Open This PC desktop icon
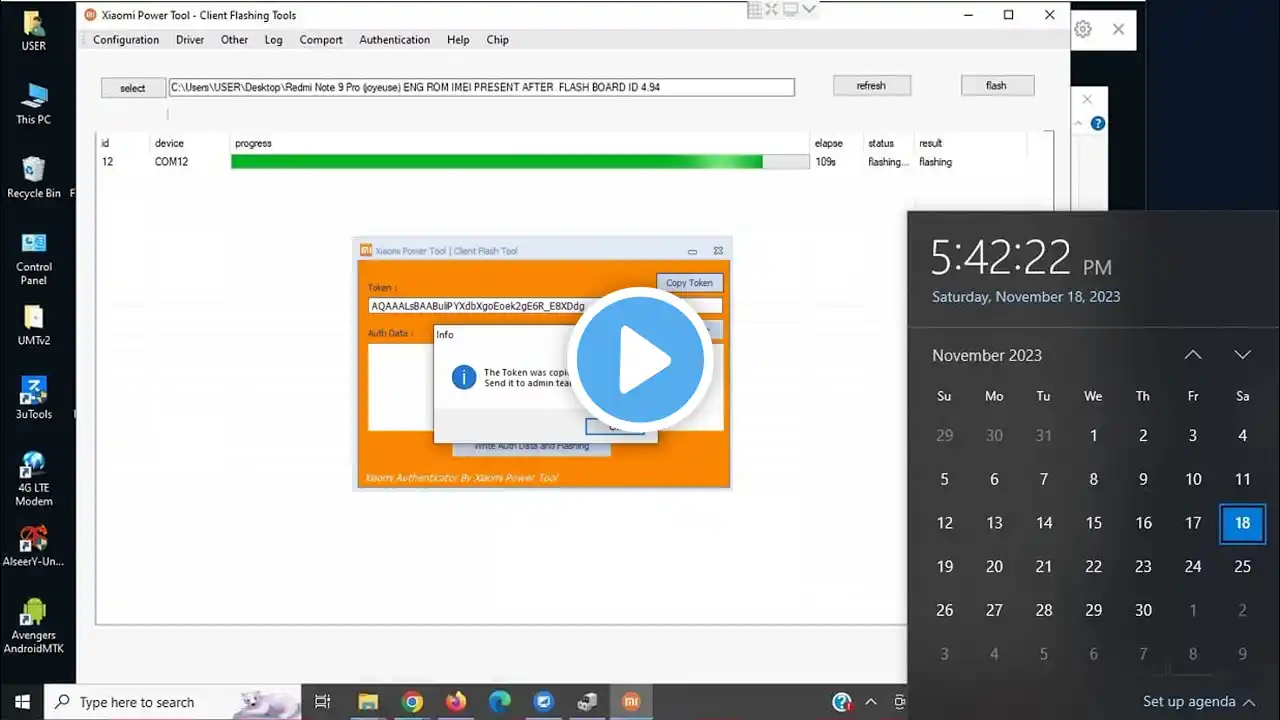1280x720 pixels. coord(33,104)
